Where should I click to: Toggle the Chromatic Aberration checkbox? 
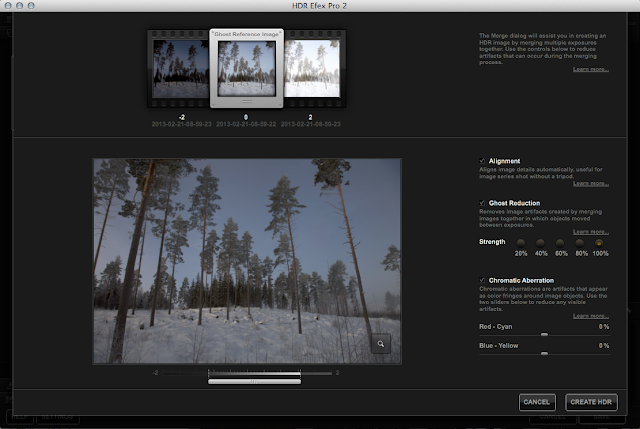482,280
